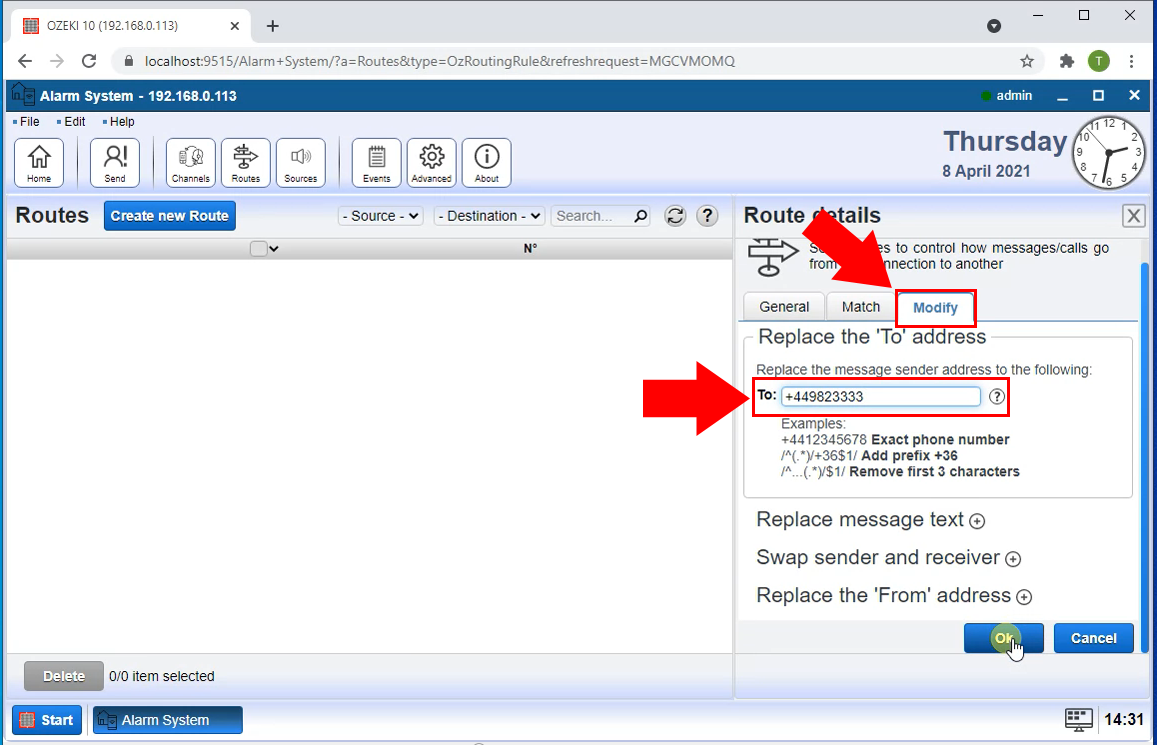Screen dimensions: 1157x745
Task: Switch to the General tab
Action: (784, 307)
